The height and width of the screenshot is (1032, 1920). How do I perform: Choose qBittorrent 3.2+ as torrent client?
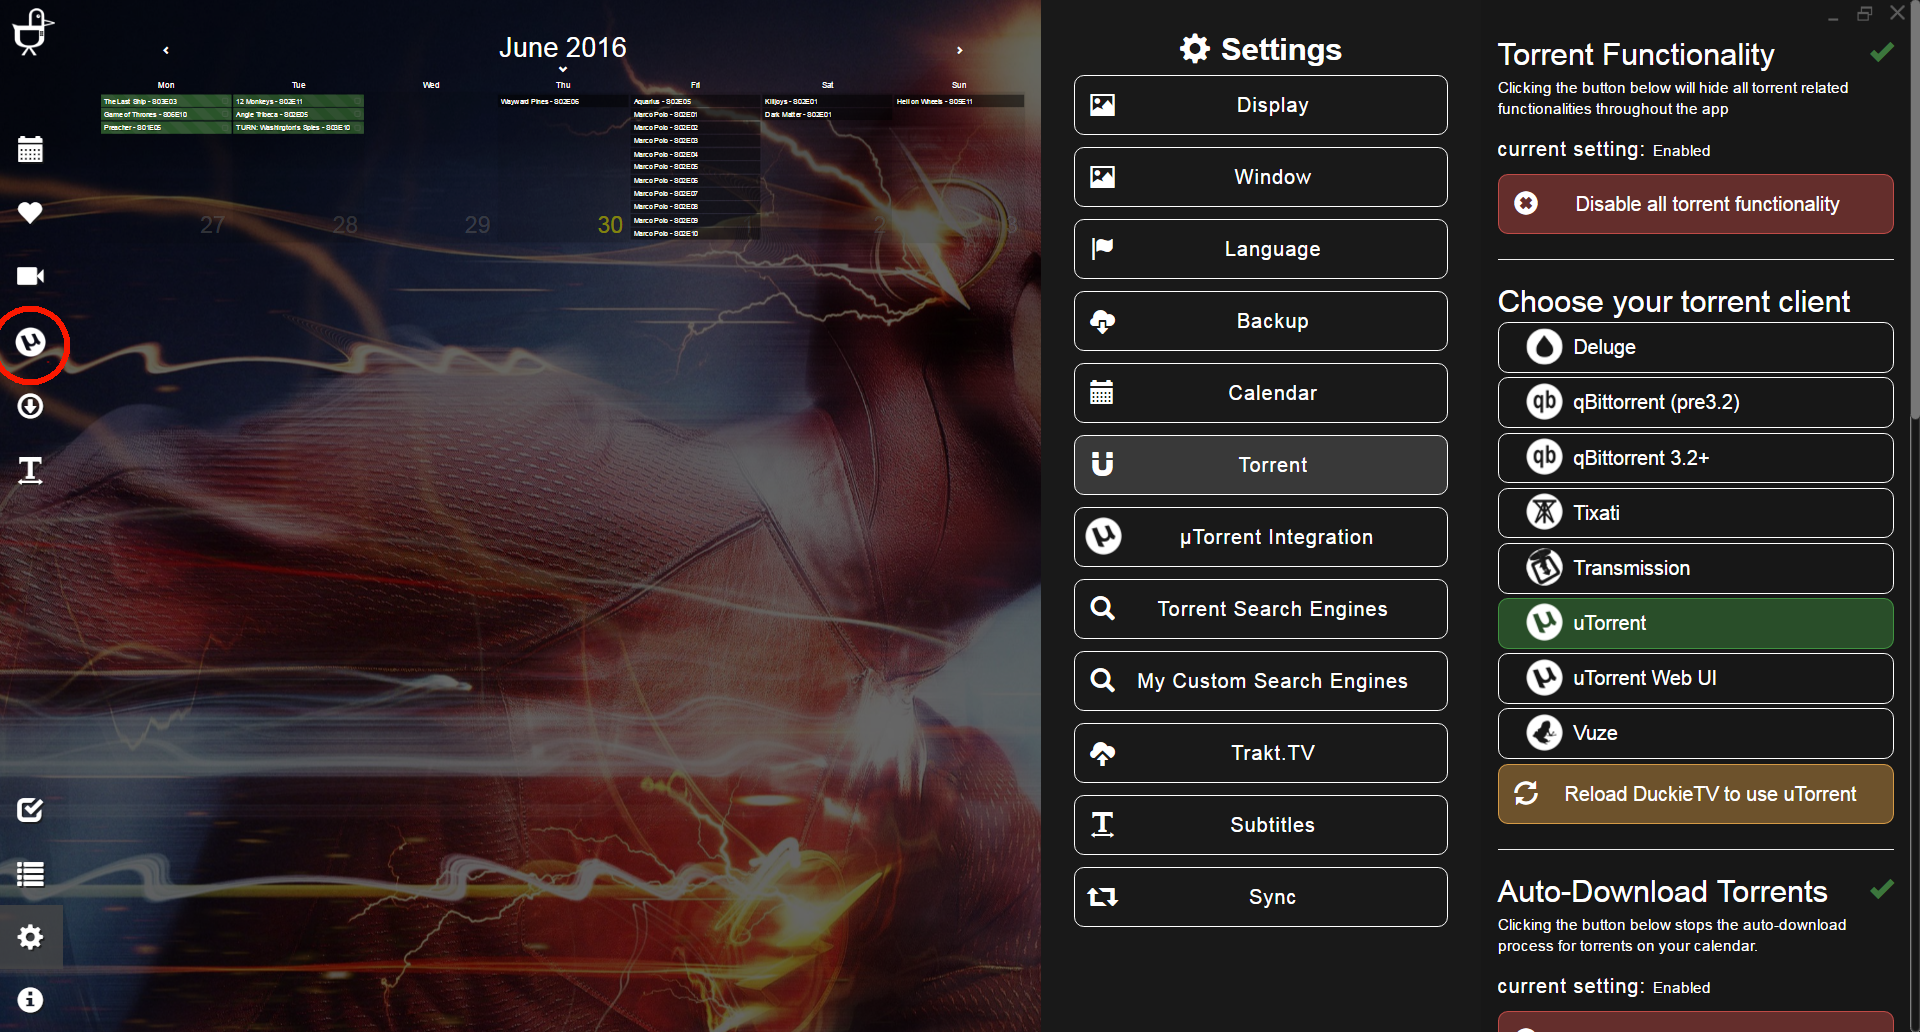pos(1695,458)
